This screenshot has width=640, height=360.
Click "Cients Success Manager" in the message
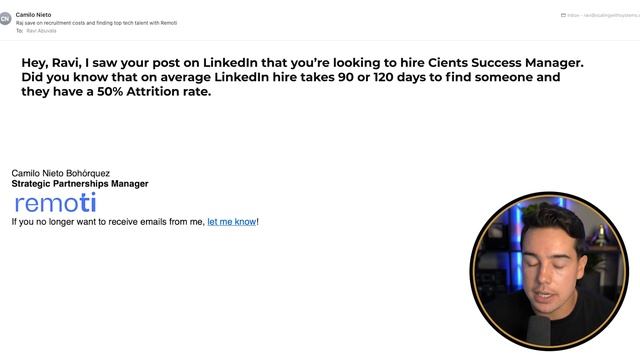(506, 63)
